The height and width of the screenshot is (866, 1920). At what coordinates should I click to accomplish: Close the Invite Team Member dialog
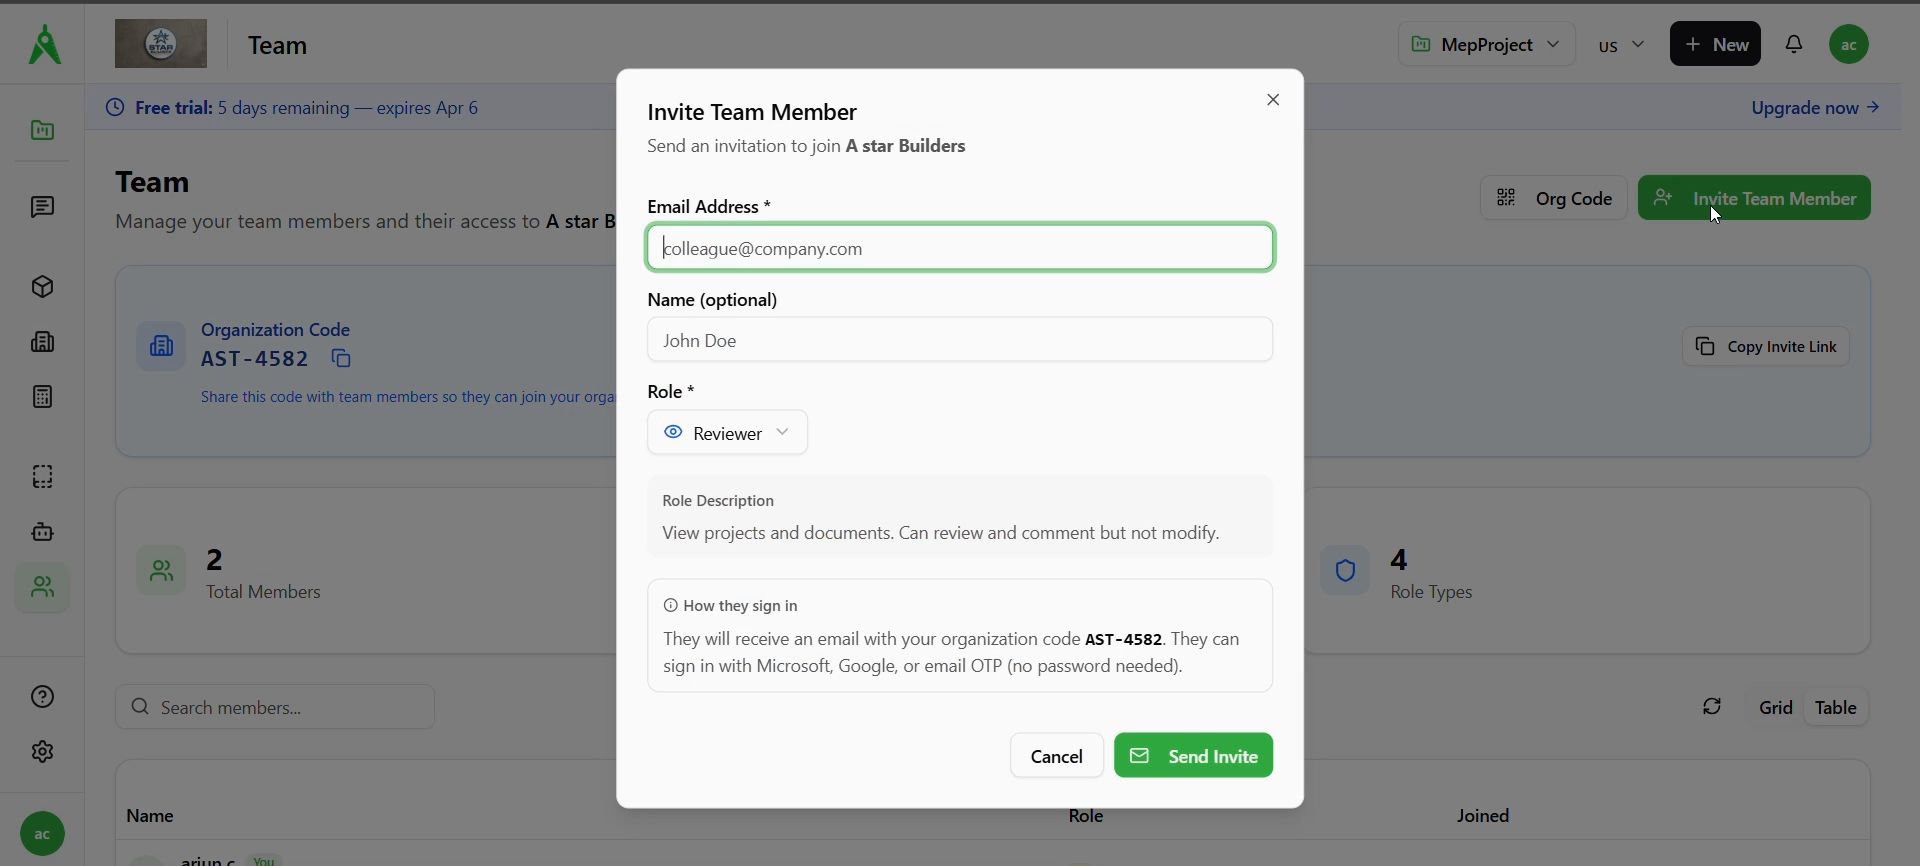1273,100
